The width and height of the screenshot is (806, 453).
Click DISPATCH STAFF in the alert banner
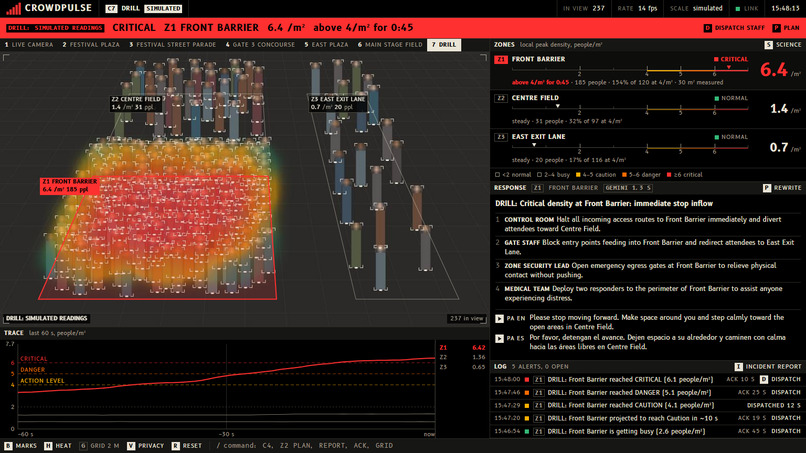coord(734,28)
